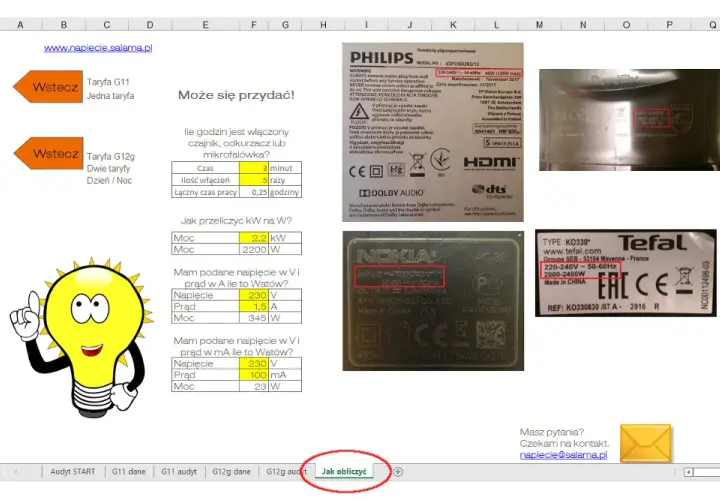
Task: Open the www.napiecie.salama.pl hyperlink
Action: pos(98,48)
